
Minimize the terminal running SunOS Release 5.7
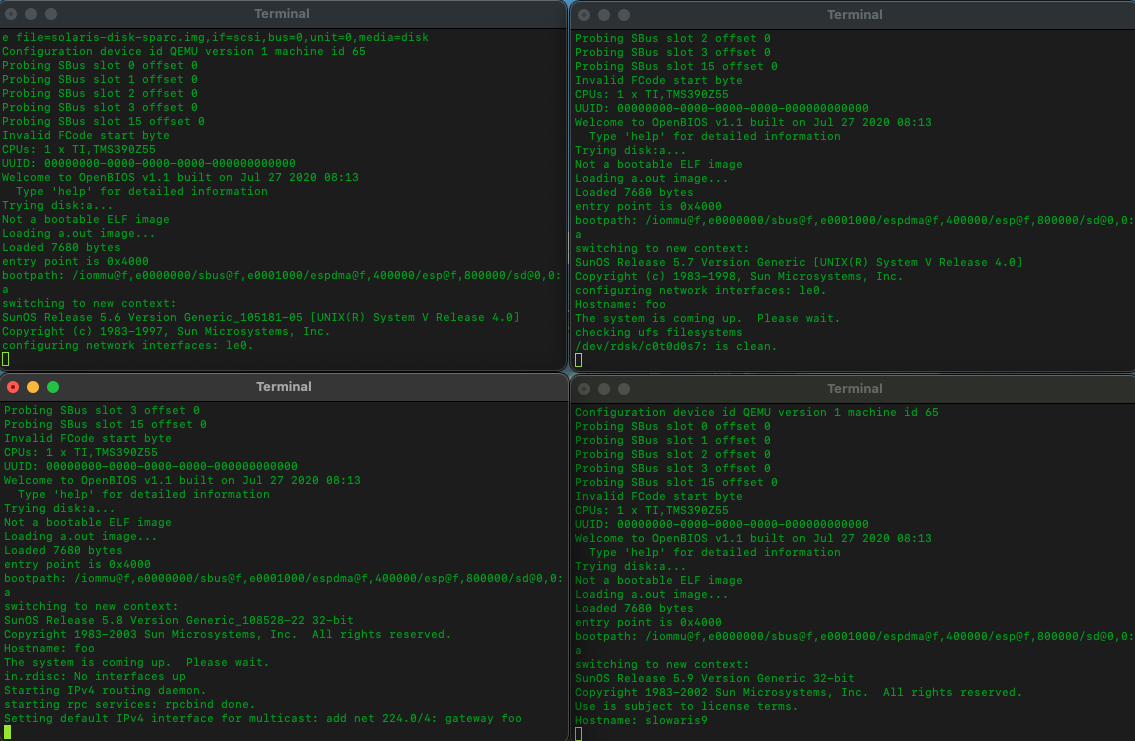pos(604,15)
